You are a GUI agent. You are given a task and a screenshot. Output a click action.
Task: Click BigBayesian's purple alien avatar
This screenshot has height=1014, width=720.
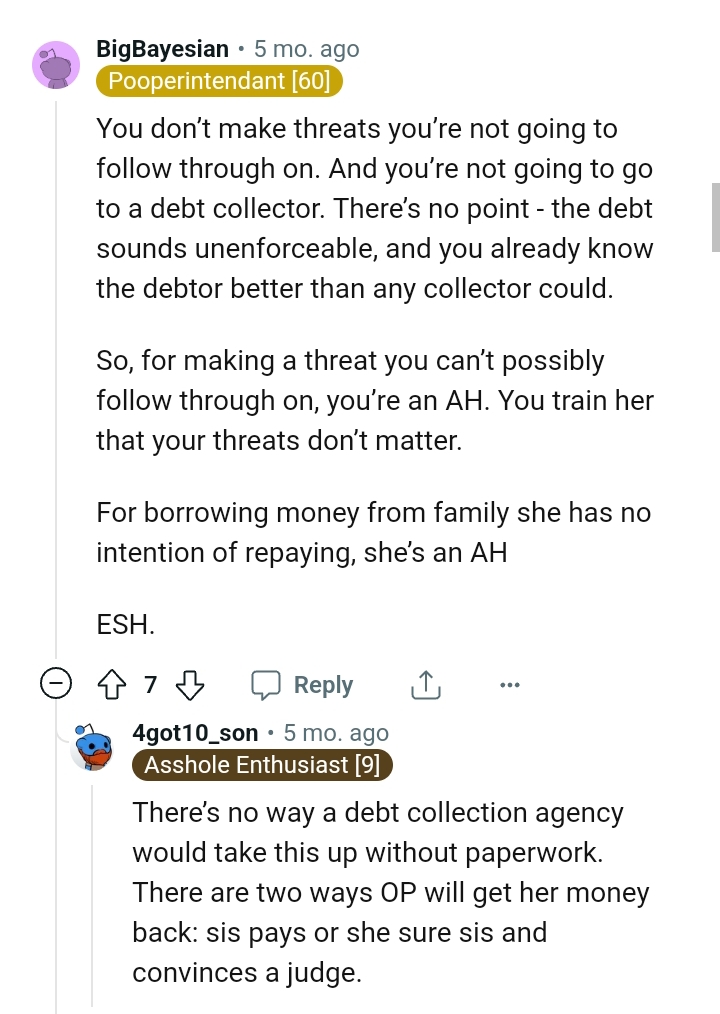coord(56,64)
